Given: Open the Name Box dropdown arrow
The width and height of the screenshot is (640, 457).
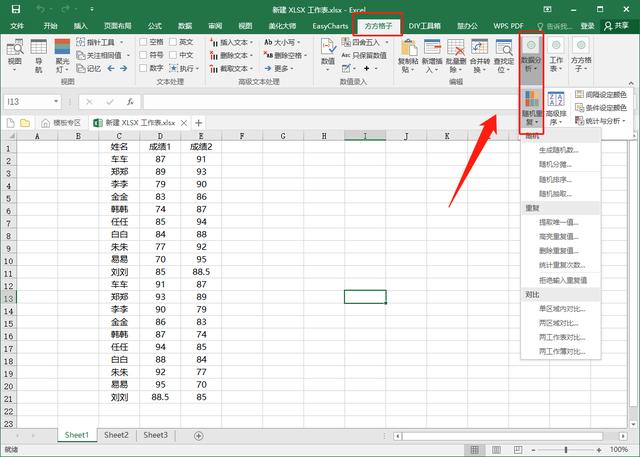Looking at the screenshot, I should pos(56,102).
